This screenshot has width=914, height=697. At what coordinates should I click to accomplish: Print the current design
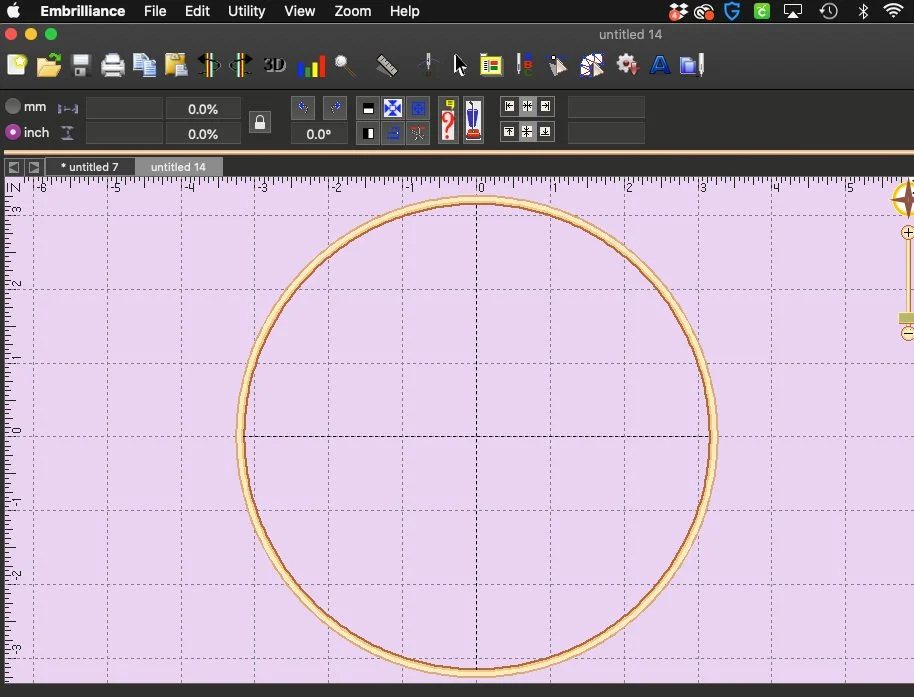tap(113, 65)
